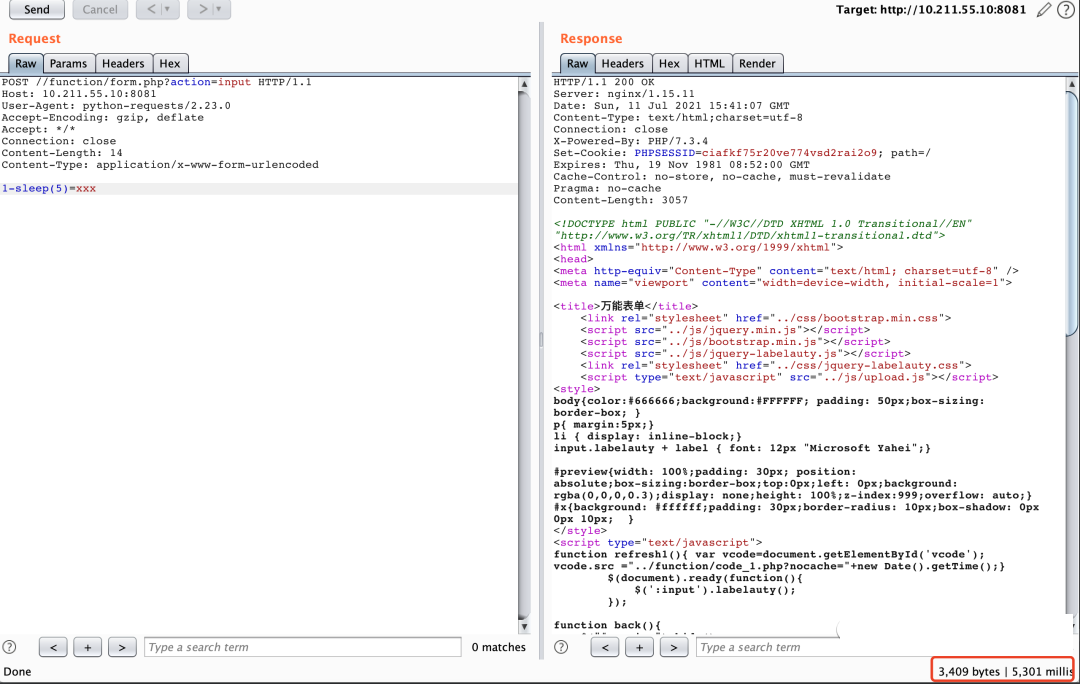The image size is (1080, 684).
Task: Click the plus button beside request search
Action: click(87, 647)
